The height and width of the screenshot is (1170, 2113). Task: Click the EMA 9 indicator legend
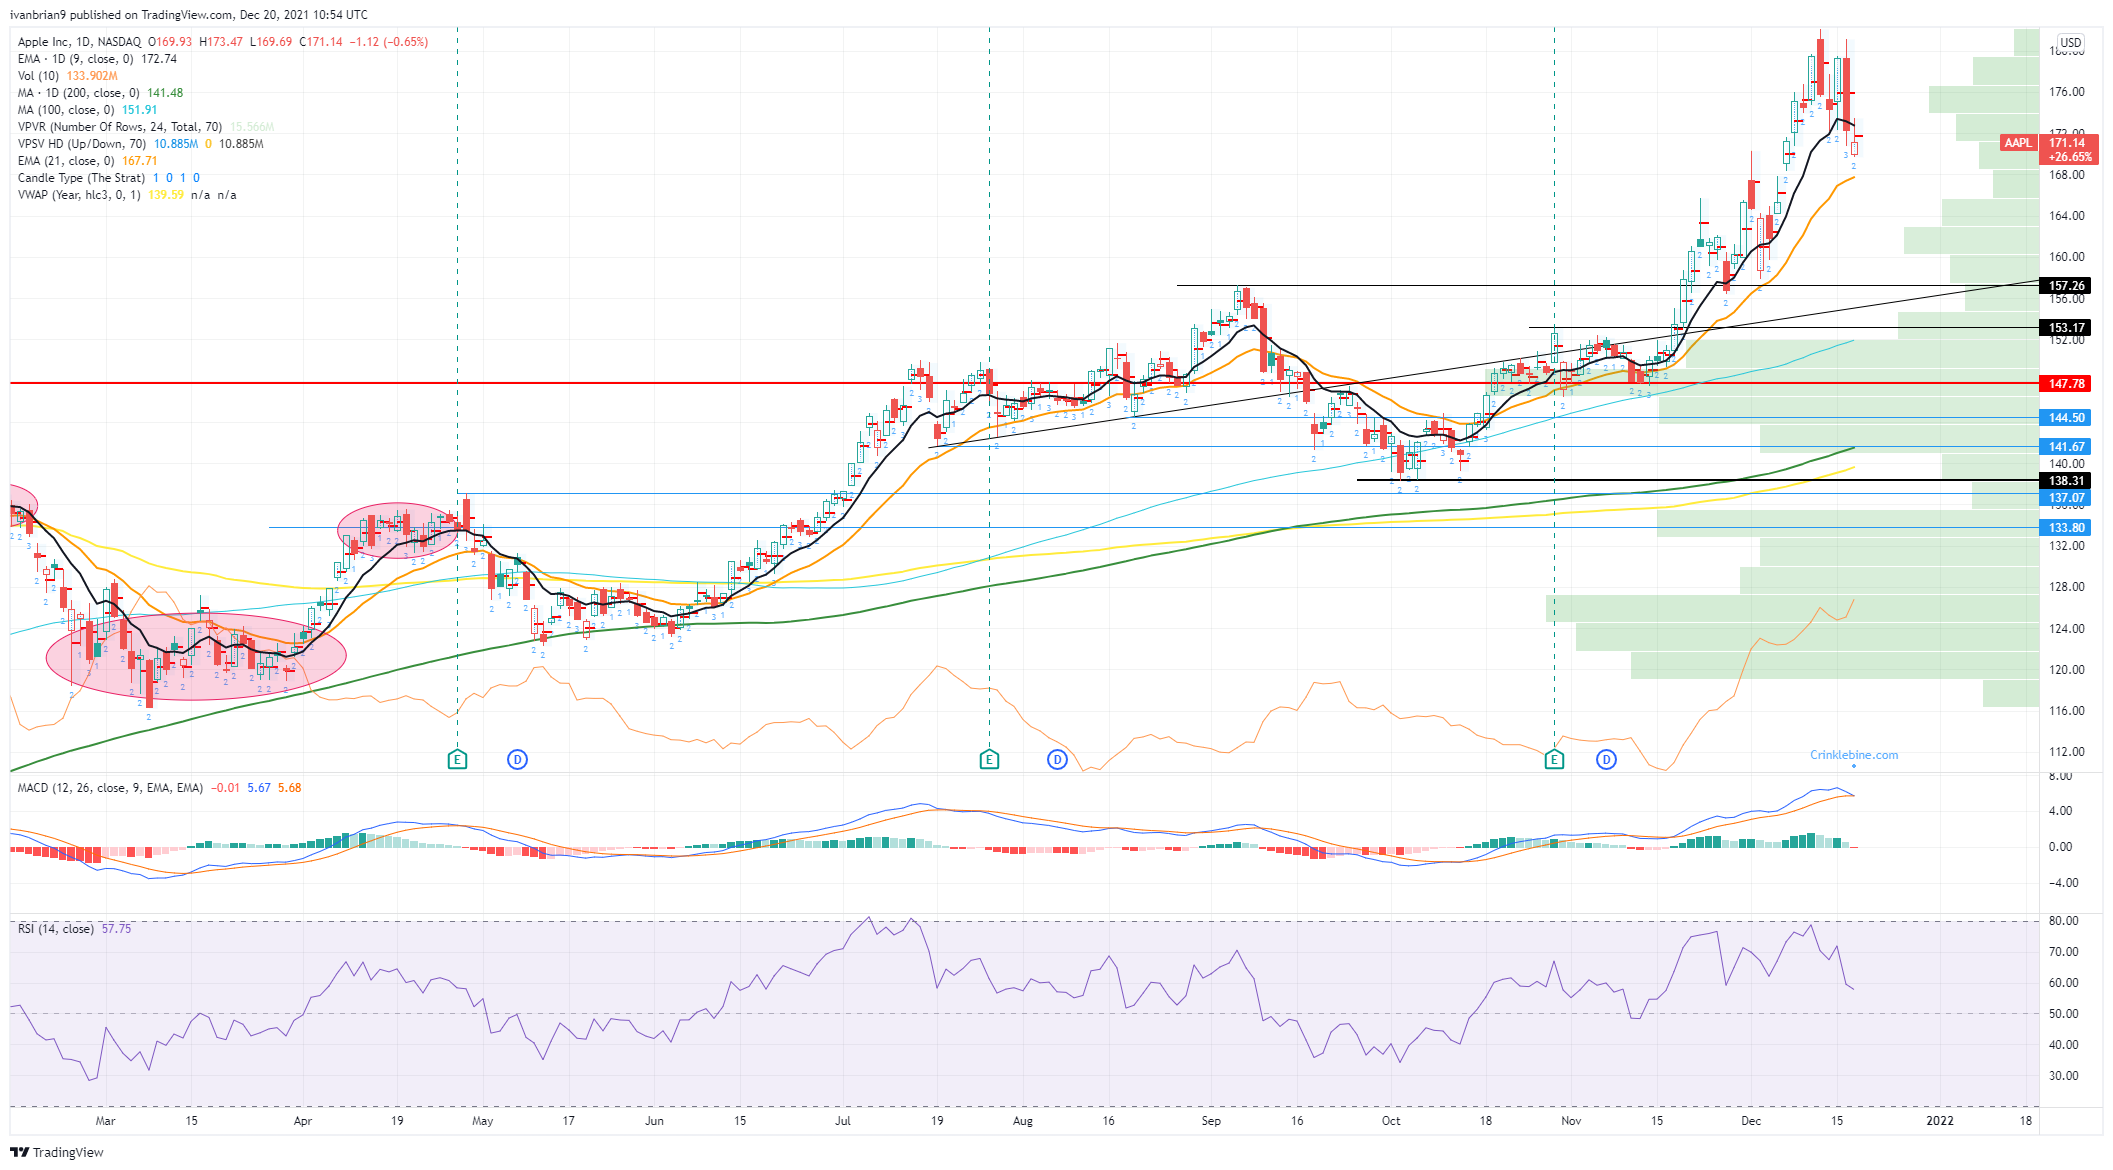pos(97,59)
